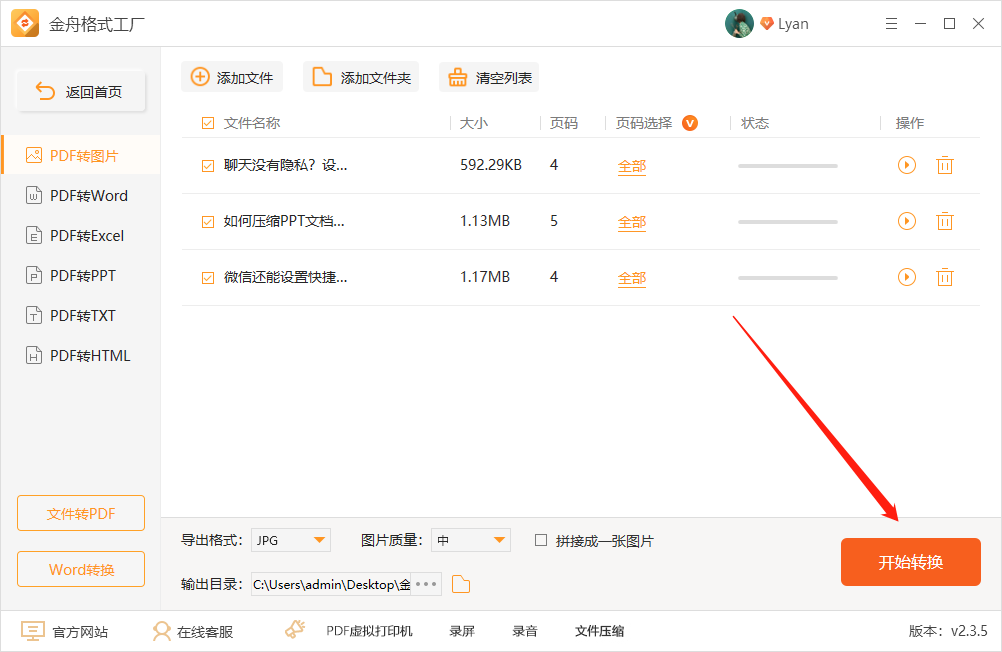The width and height of the screenshot is (1002, 652).
Task: Select the PDF转图片 sidebar item
Action: click(x=82, y=155)
